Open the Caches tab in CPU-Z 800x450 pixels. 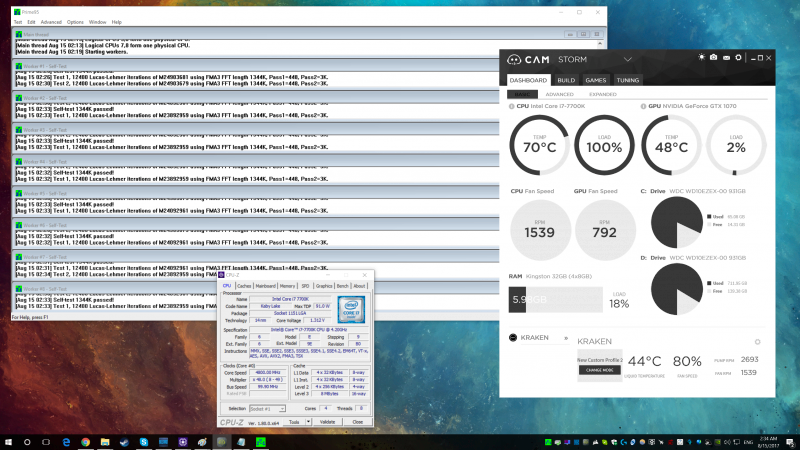244,286
